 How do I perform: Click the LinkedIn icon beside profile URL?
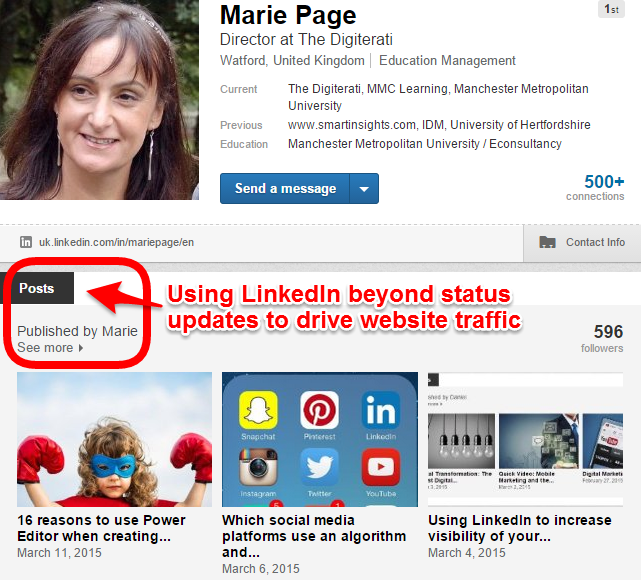click(x=26, y=242)
